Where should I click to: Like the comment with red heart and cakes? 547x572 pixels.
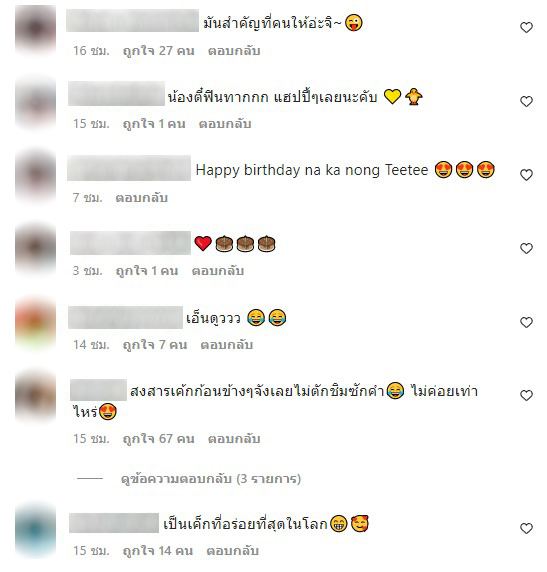(526, 248)
